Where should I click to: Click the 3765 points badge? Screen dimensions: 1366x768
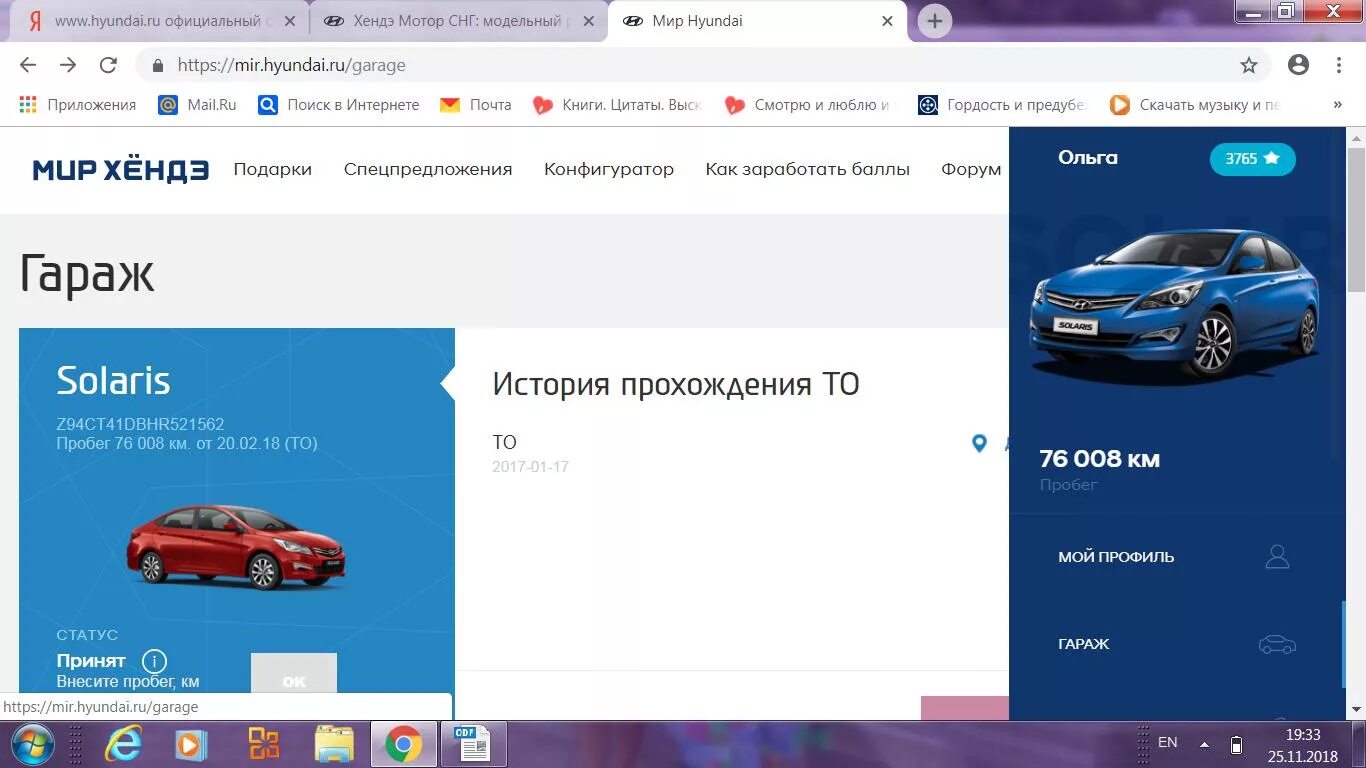click(1252, 159)
